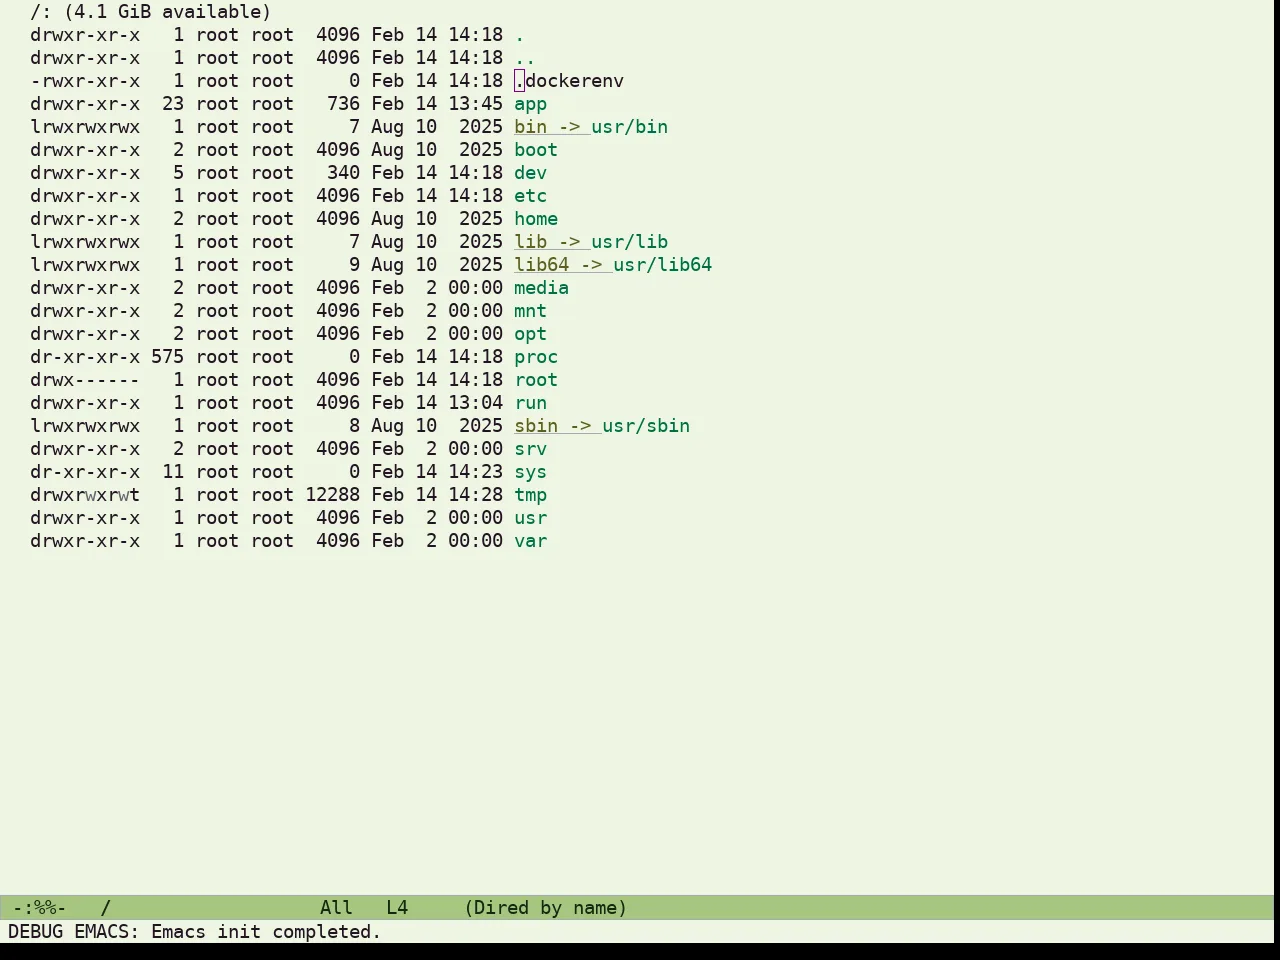The image size is (1280, 960).
Task: Click time 13:45 in the app row
Action: click(475, 104)
